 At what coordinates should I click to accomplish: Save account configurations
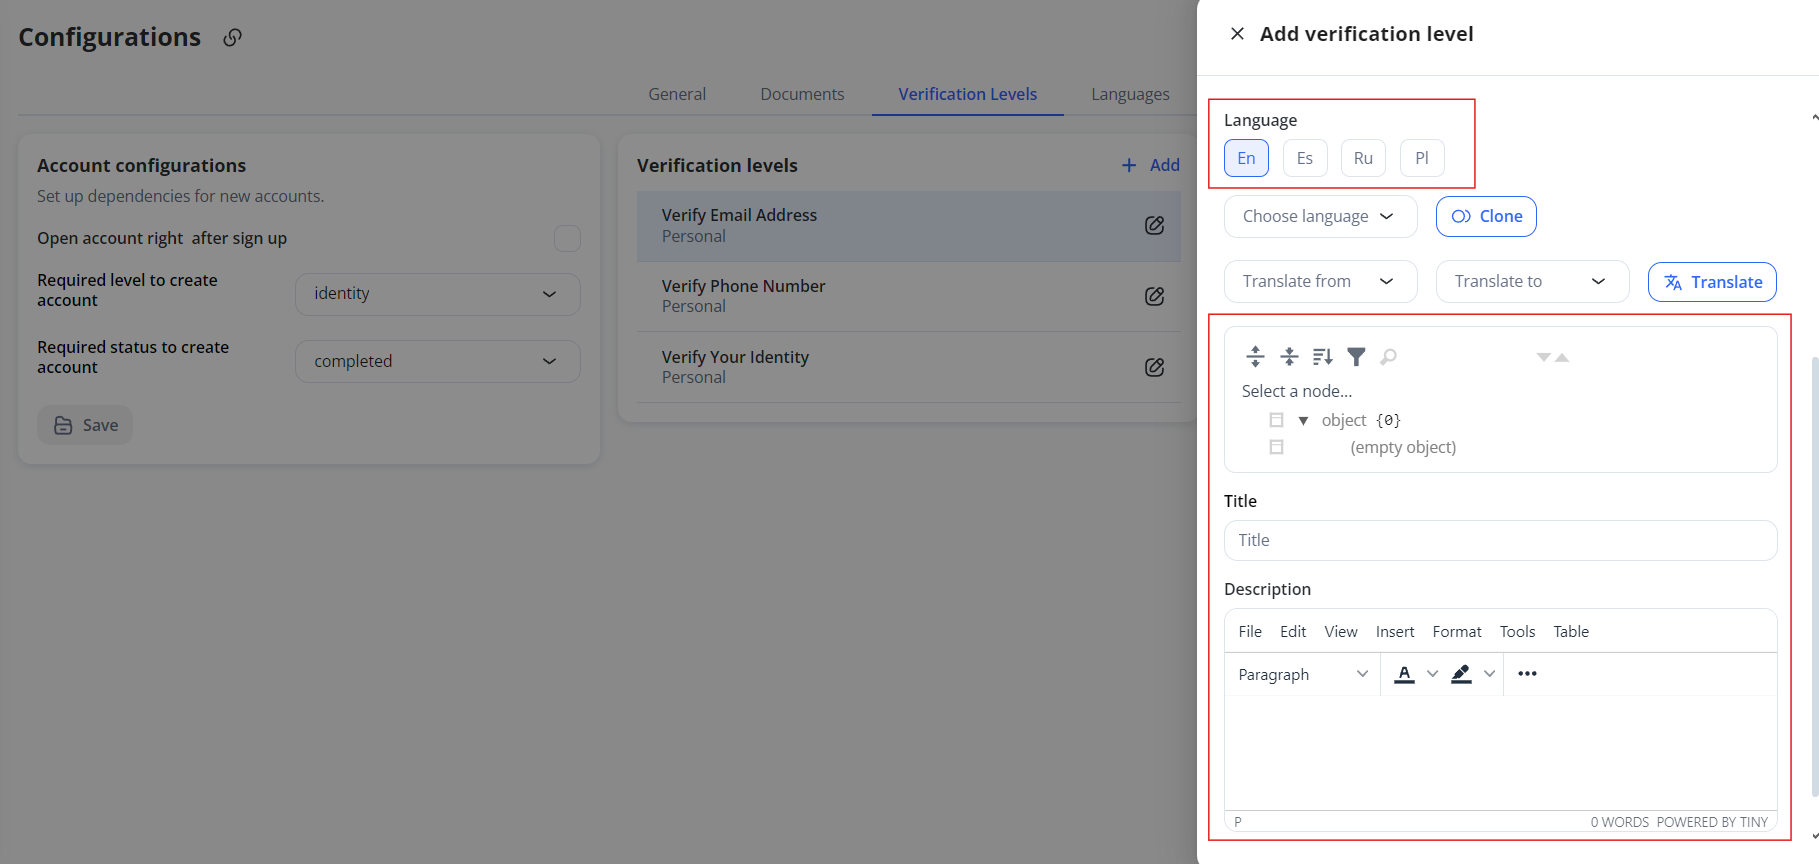pyautogui.click(x=85, y=425)
